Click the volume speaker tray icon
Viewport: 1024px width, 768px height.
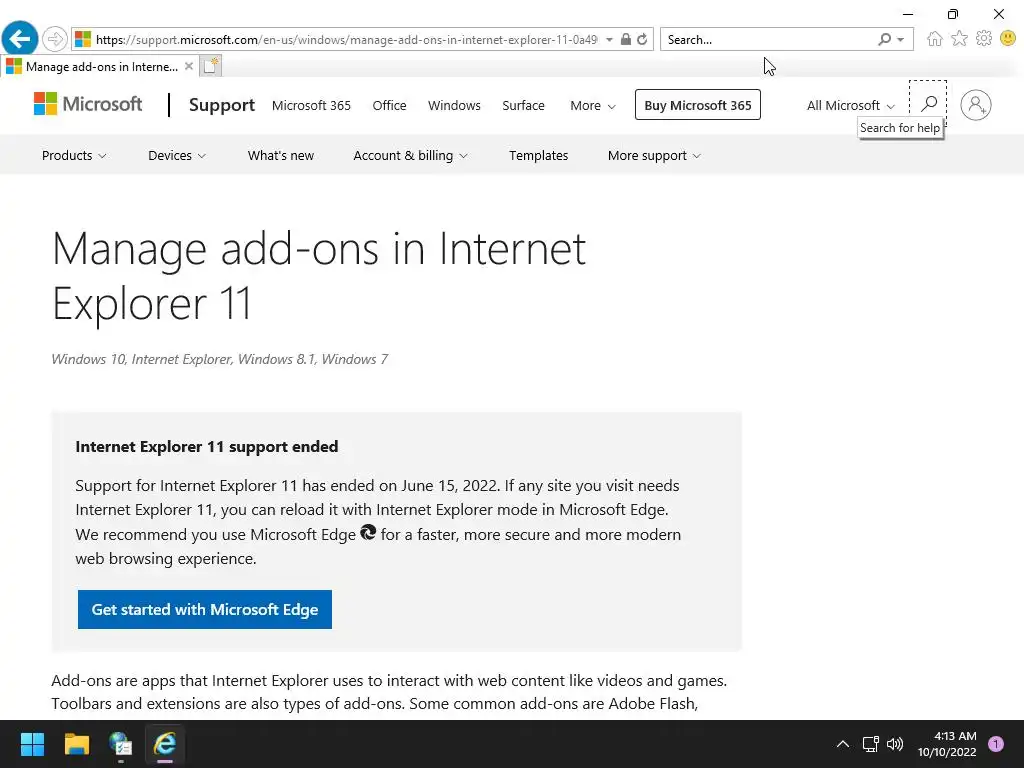pyautogui.click(x=895, y=744)
